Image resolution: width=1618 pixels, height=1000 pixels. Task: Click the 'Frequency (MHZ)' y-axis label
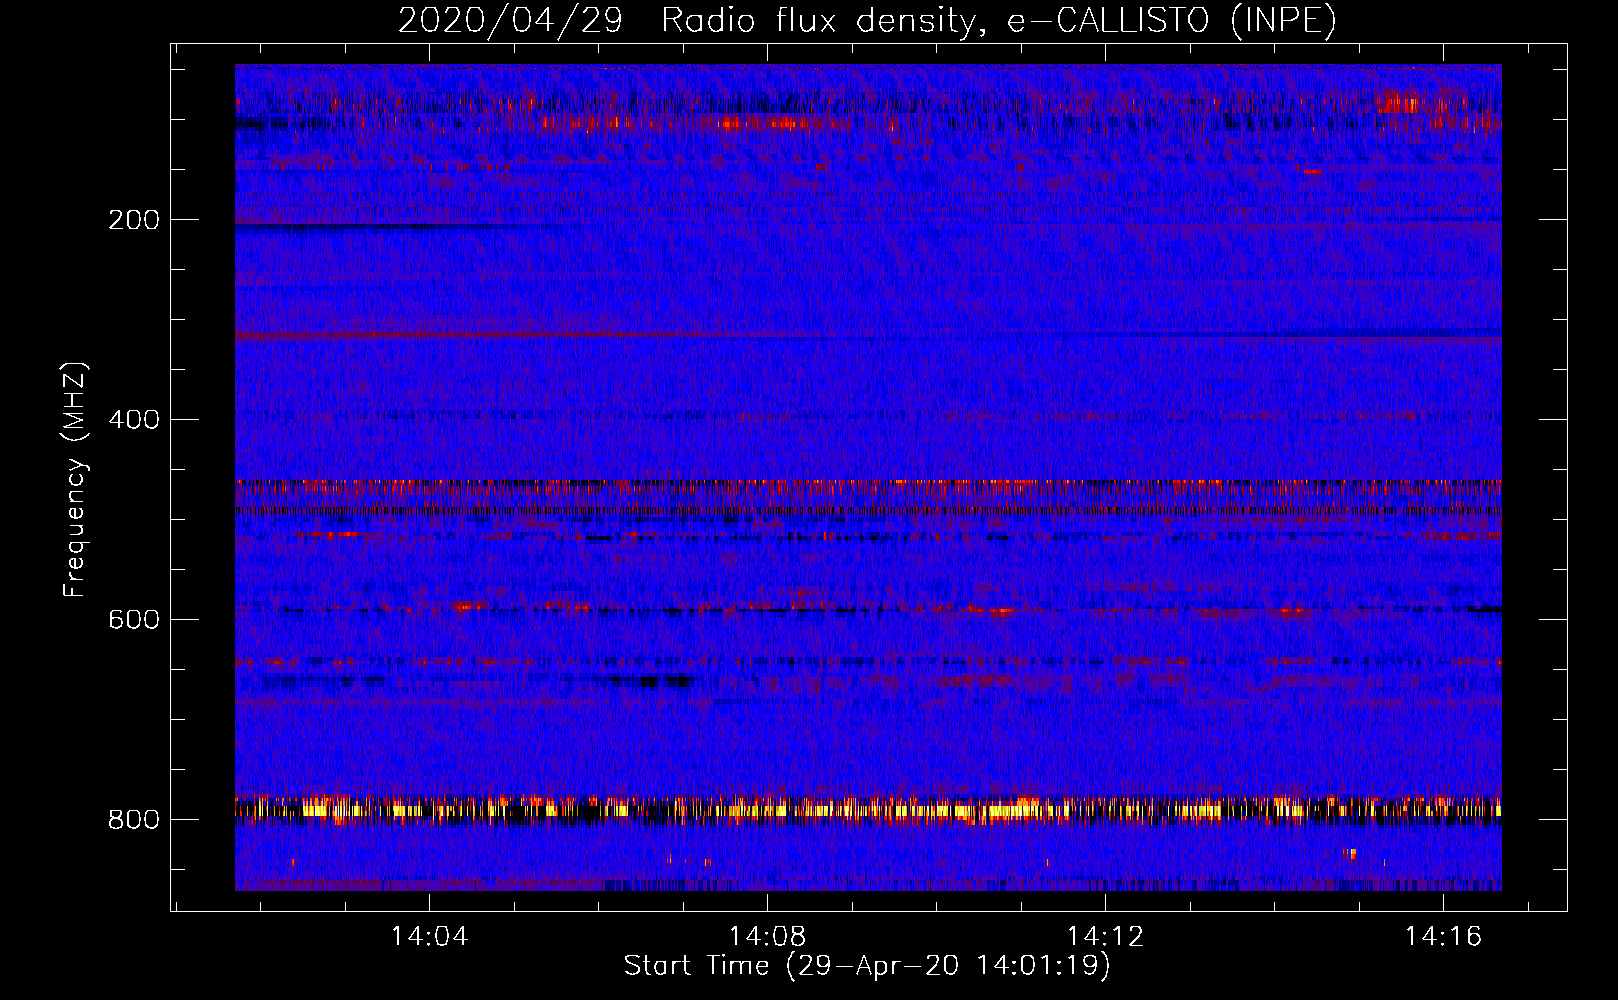(x=74, y=479)
